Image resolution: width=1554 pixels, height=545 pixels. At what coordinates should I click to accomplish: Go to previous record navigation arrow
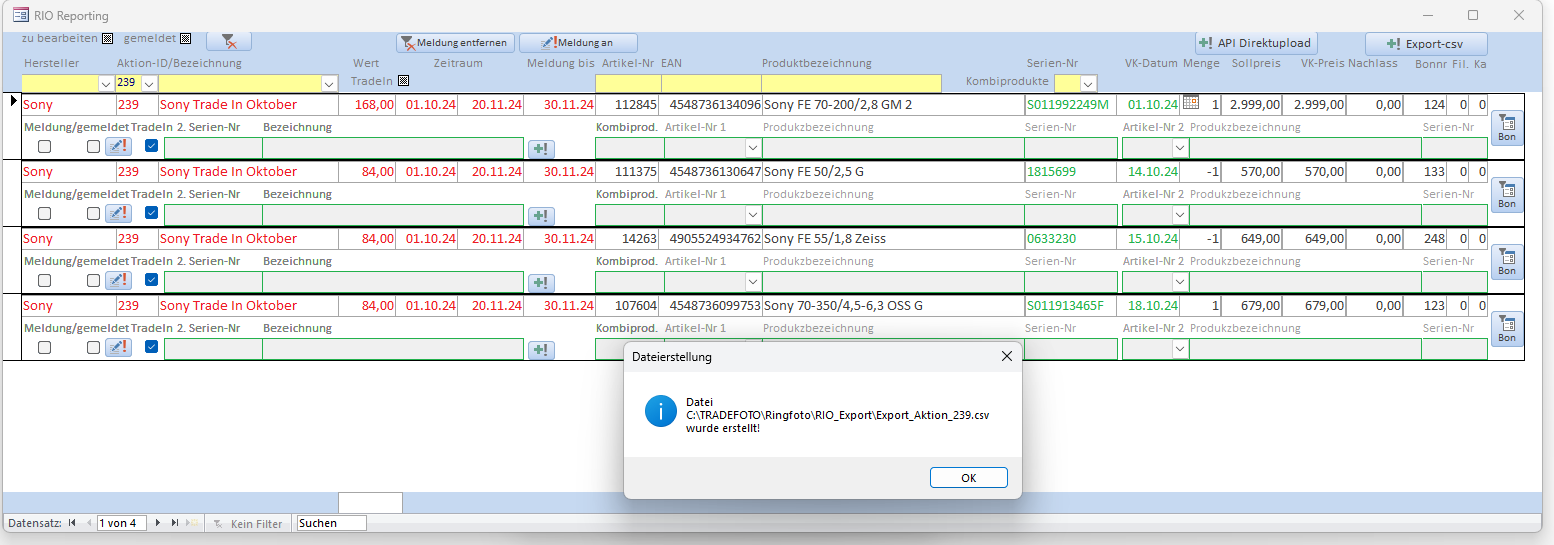pyautogui.click(x=88, y=523)
